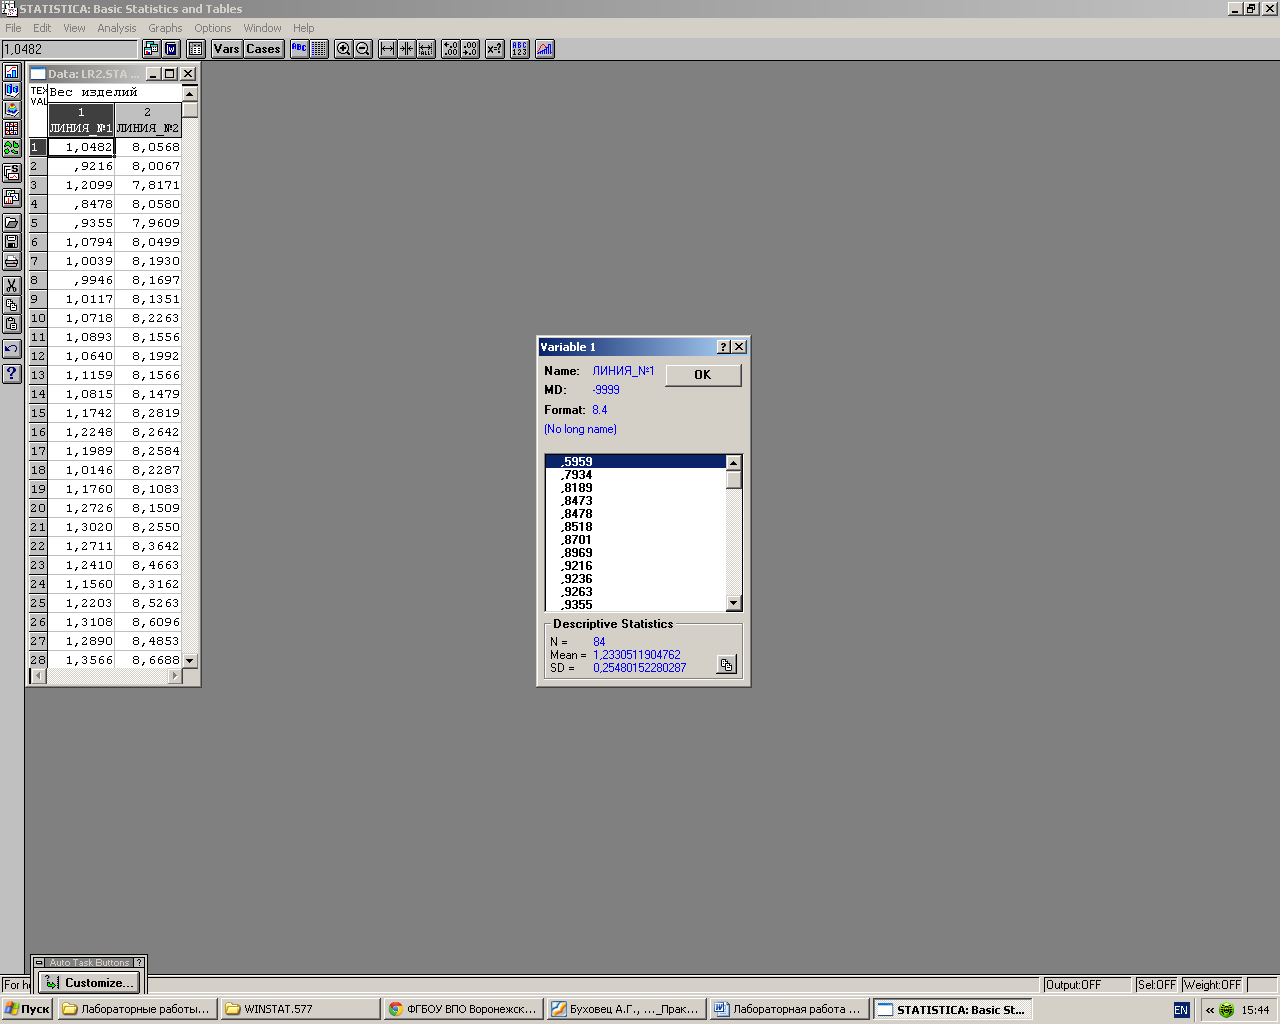The image size is (1280, 1024).
Task: Click the blue question mark help icon
Action: coord(11,373)
